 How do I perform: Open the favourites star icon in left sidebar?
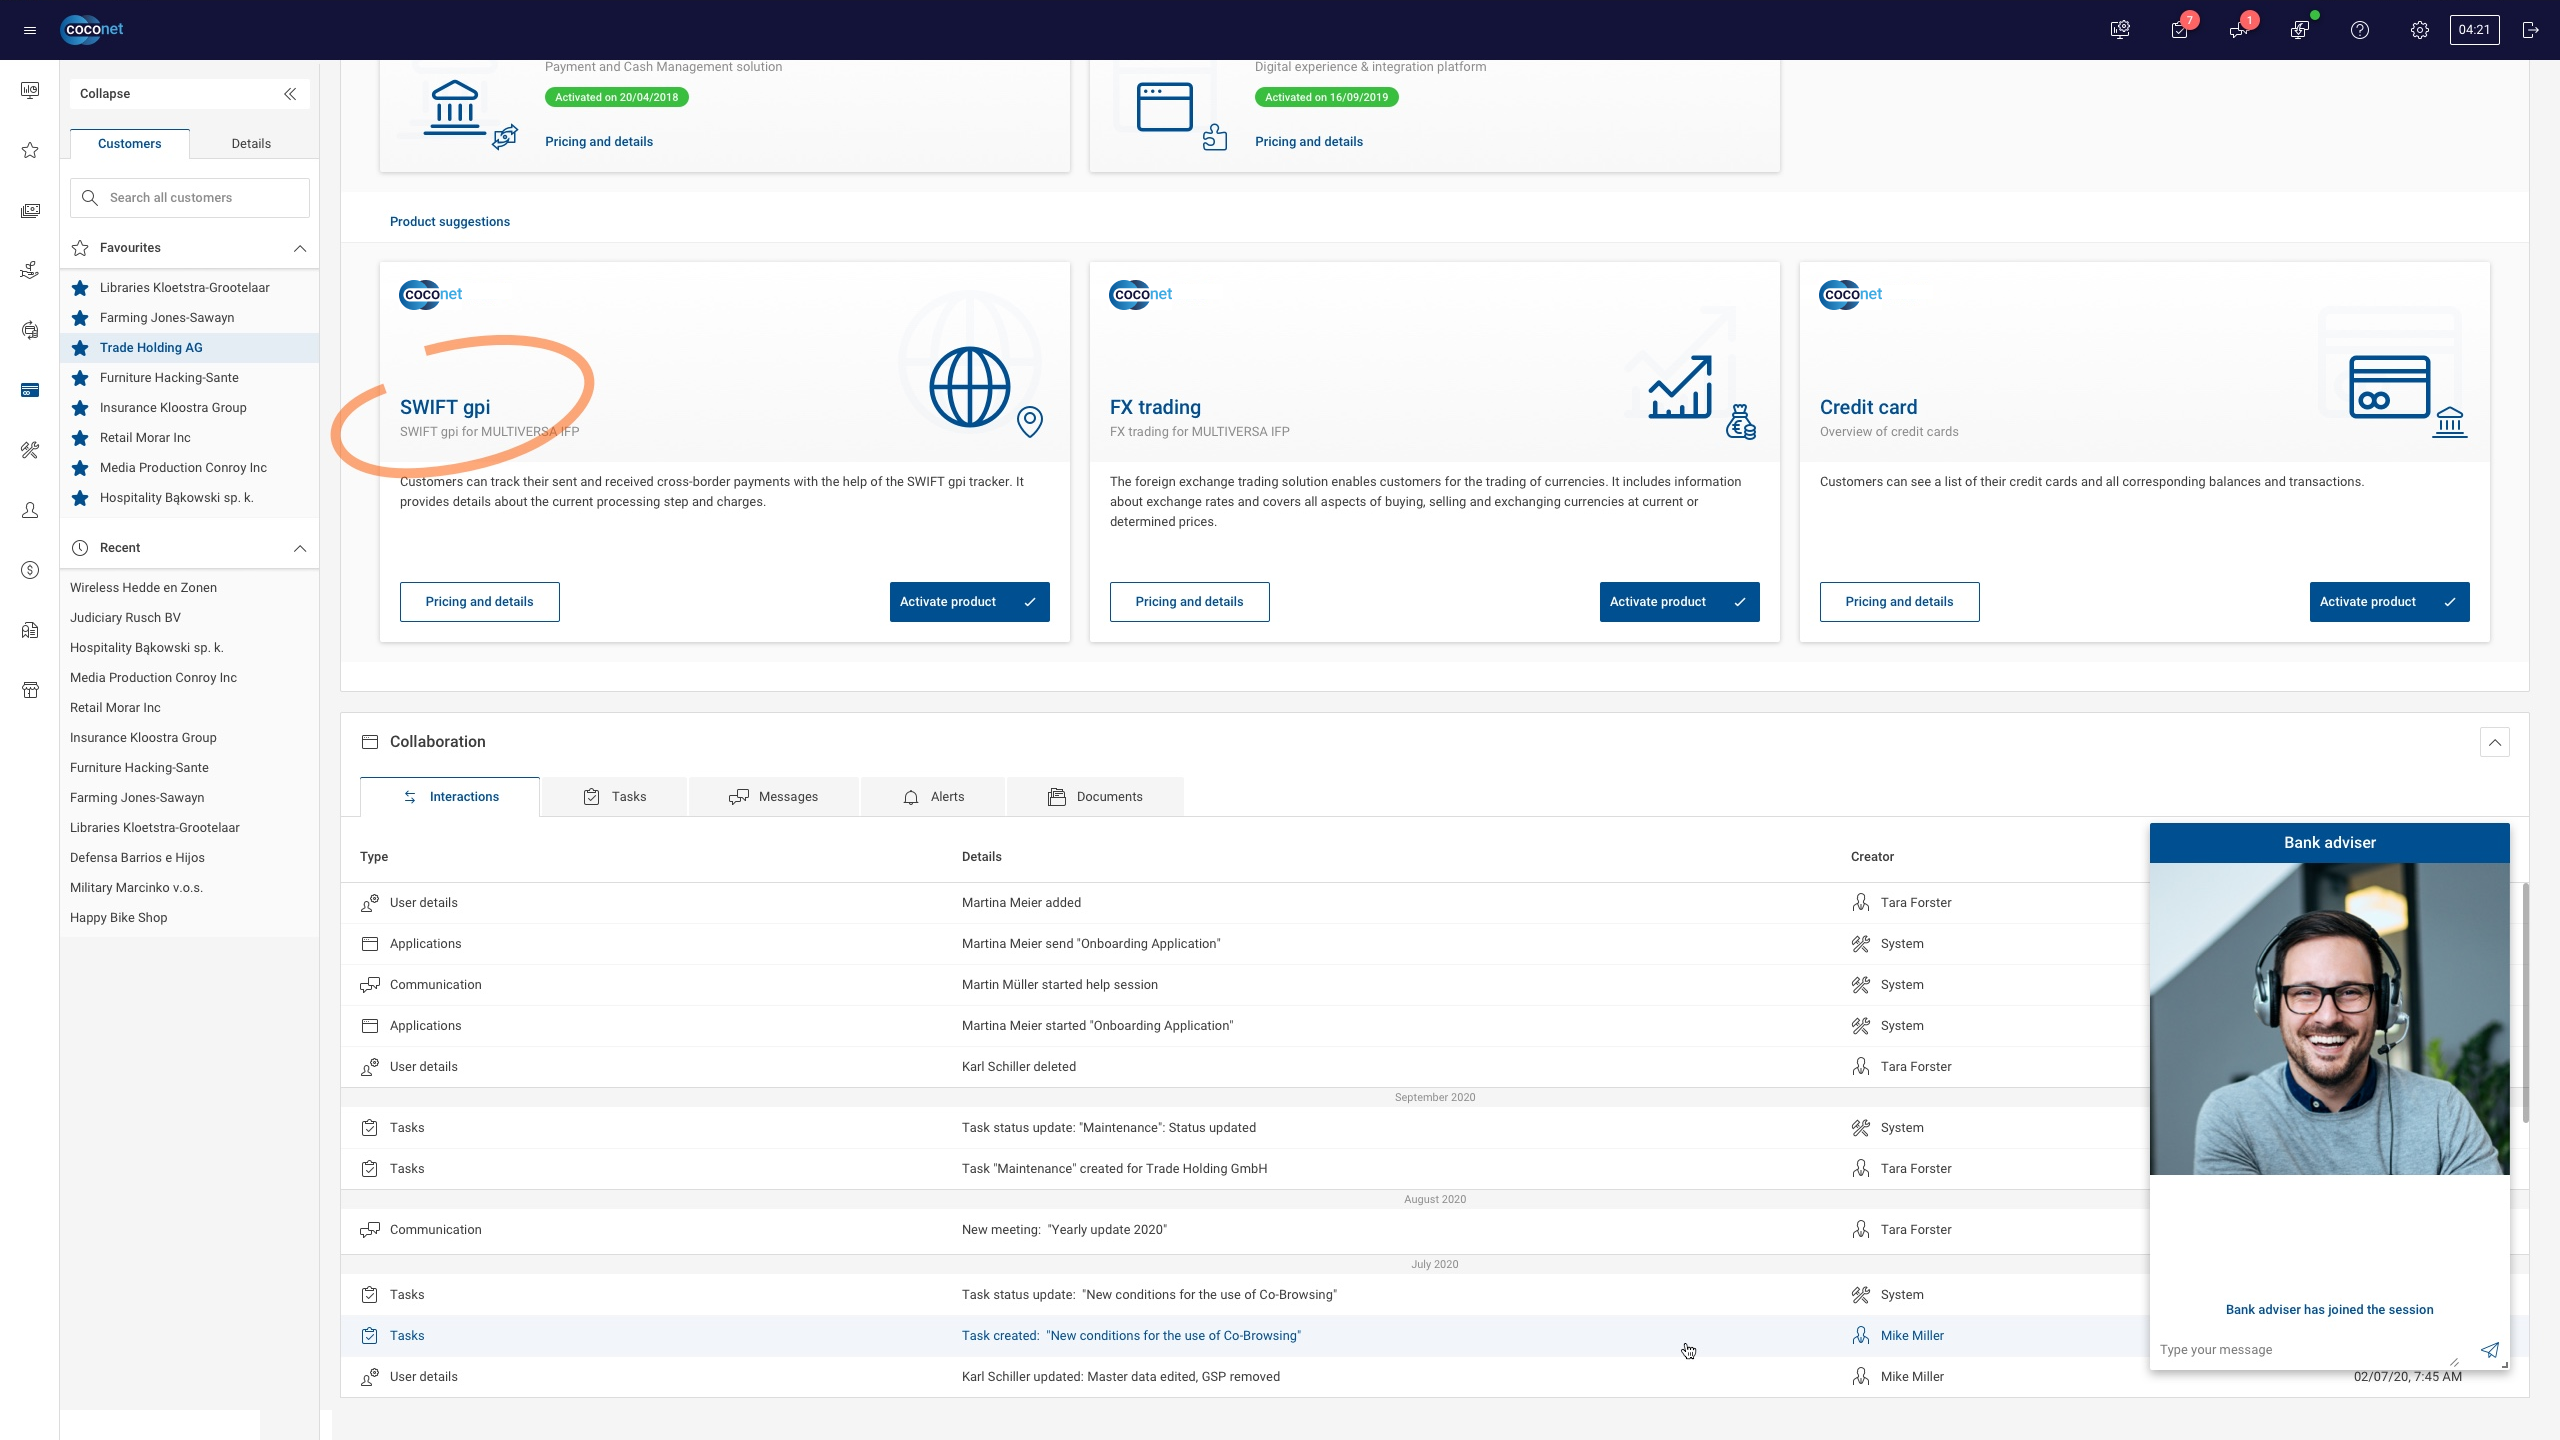pyautogui.click(x=30, y=150)
